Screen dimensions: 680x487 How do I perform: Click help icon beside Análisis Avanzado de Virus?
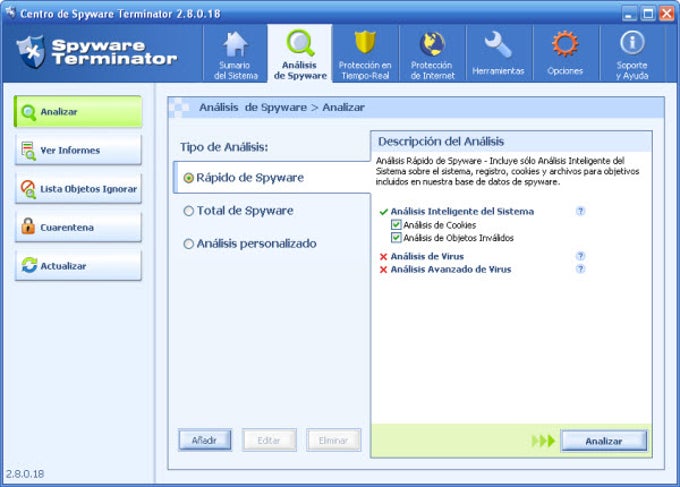(580, 269)
